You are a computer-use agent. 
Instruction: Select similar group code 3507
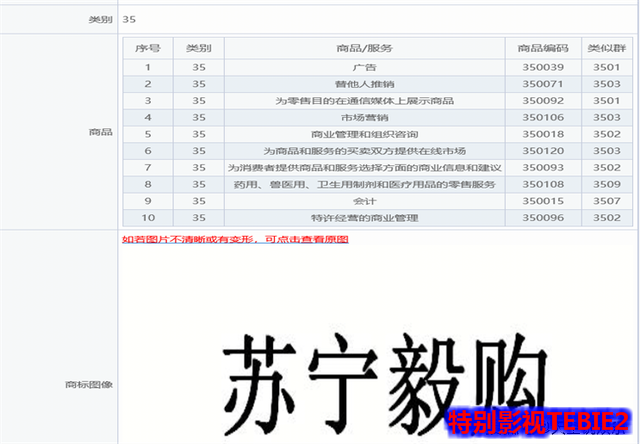pos(605,201)
